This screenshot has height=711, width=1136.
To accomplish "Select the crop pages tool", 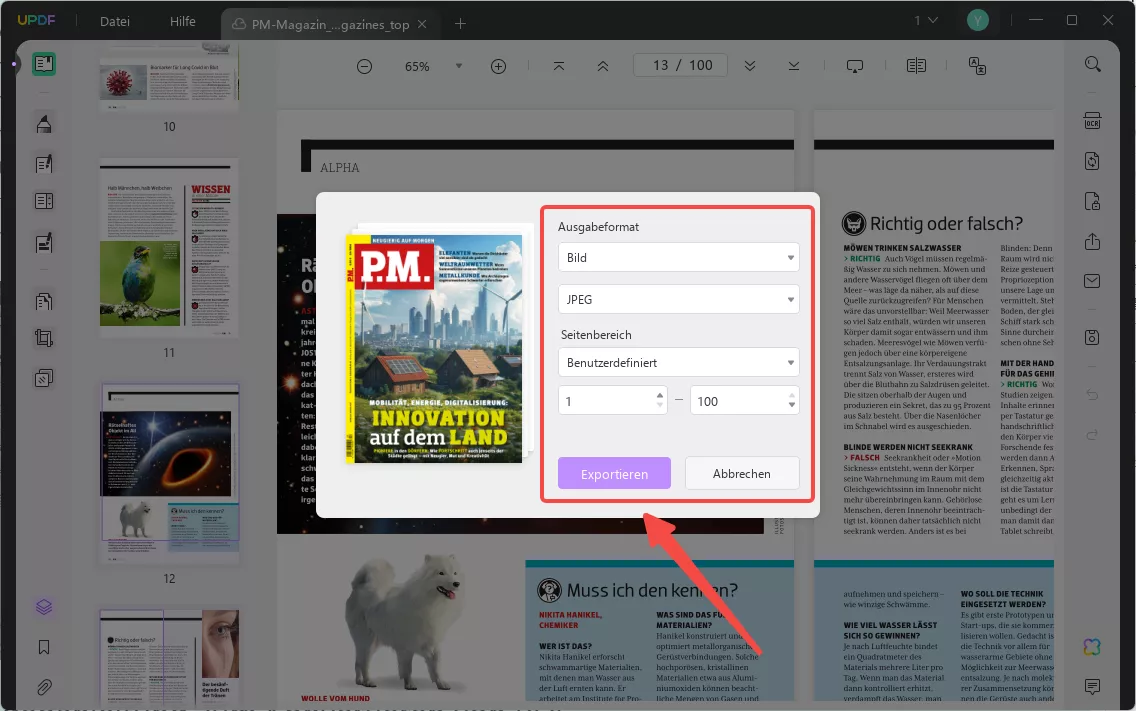I will 44,338.
